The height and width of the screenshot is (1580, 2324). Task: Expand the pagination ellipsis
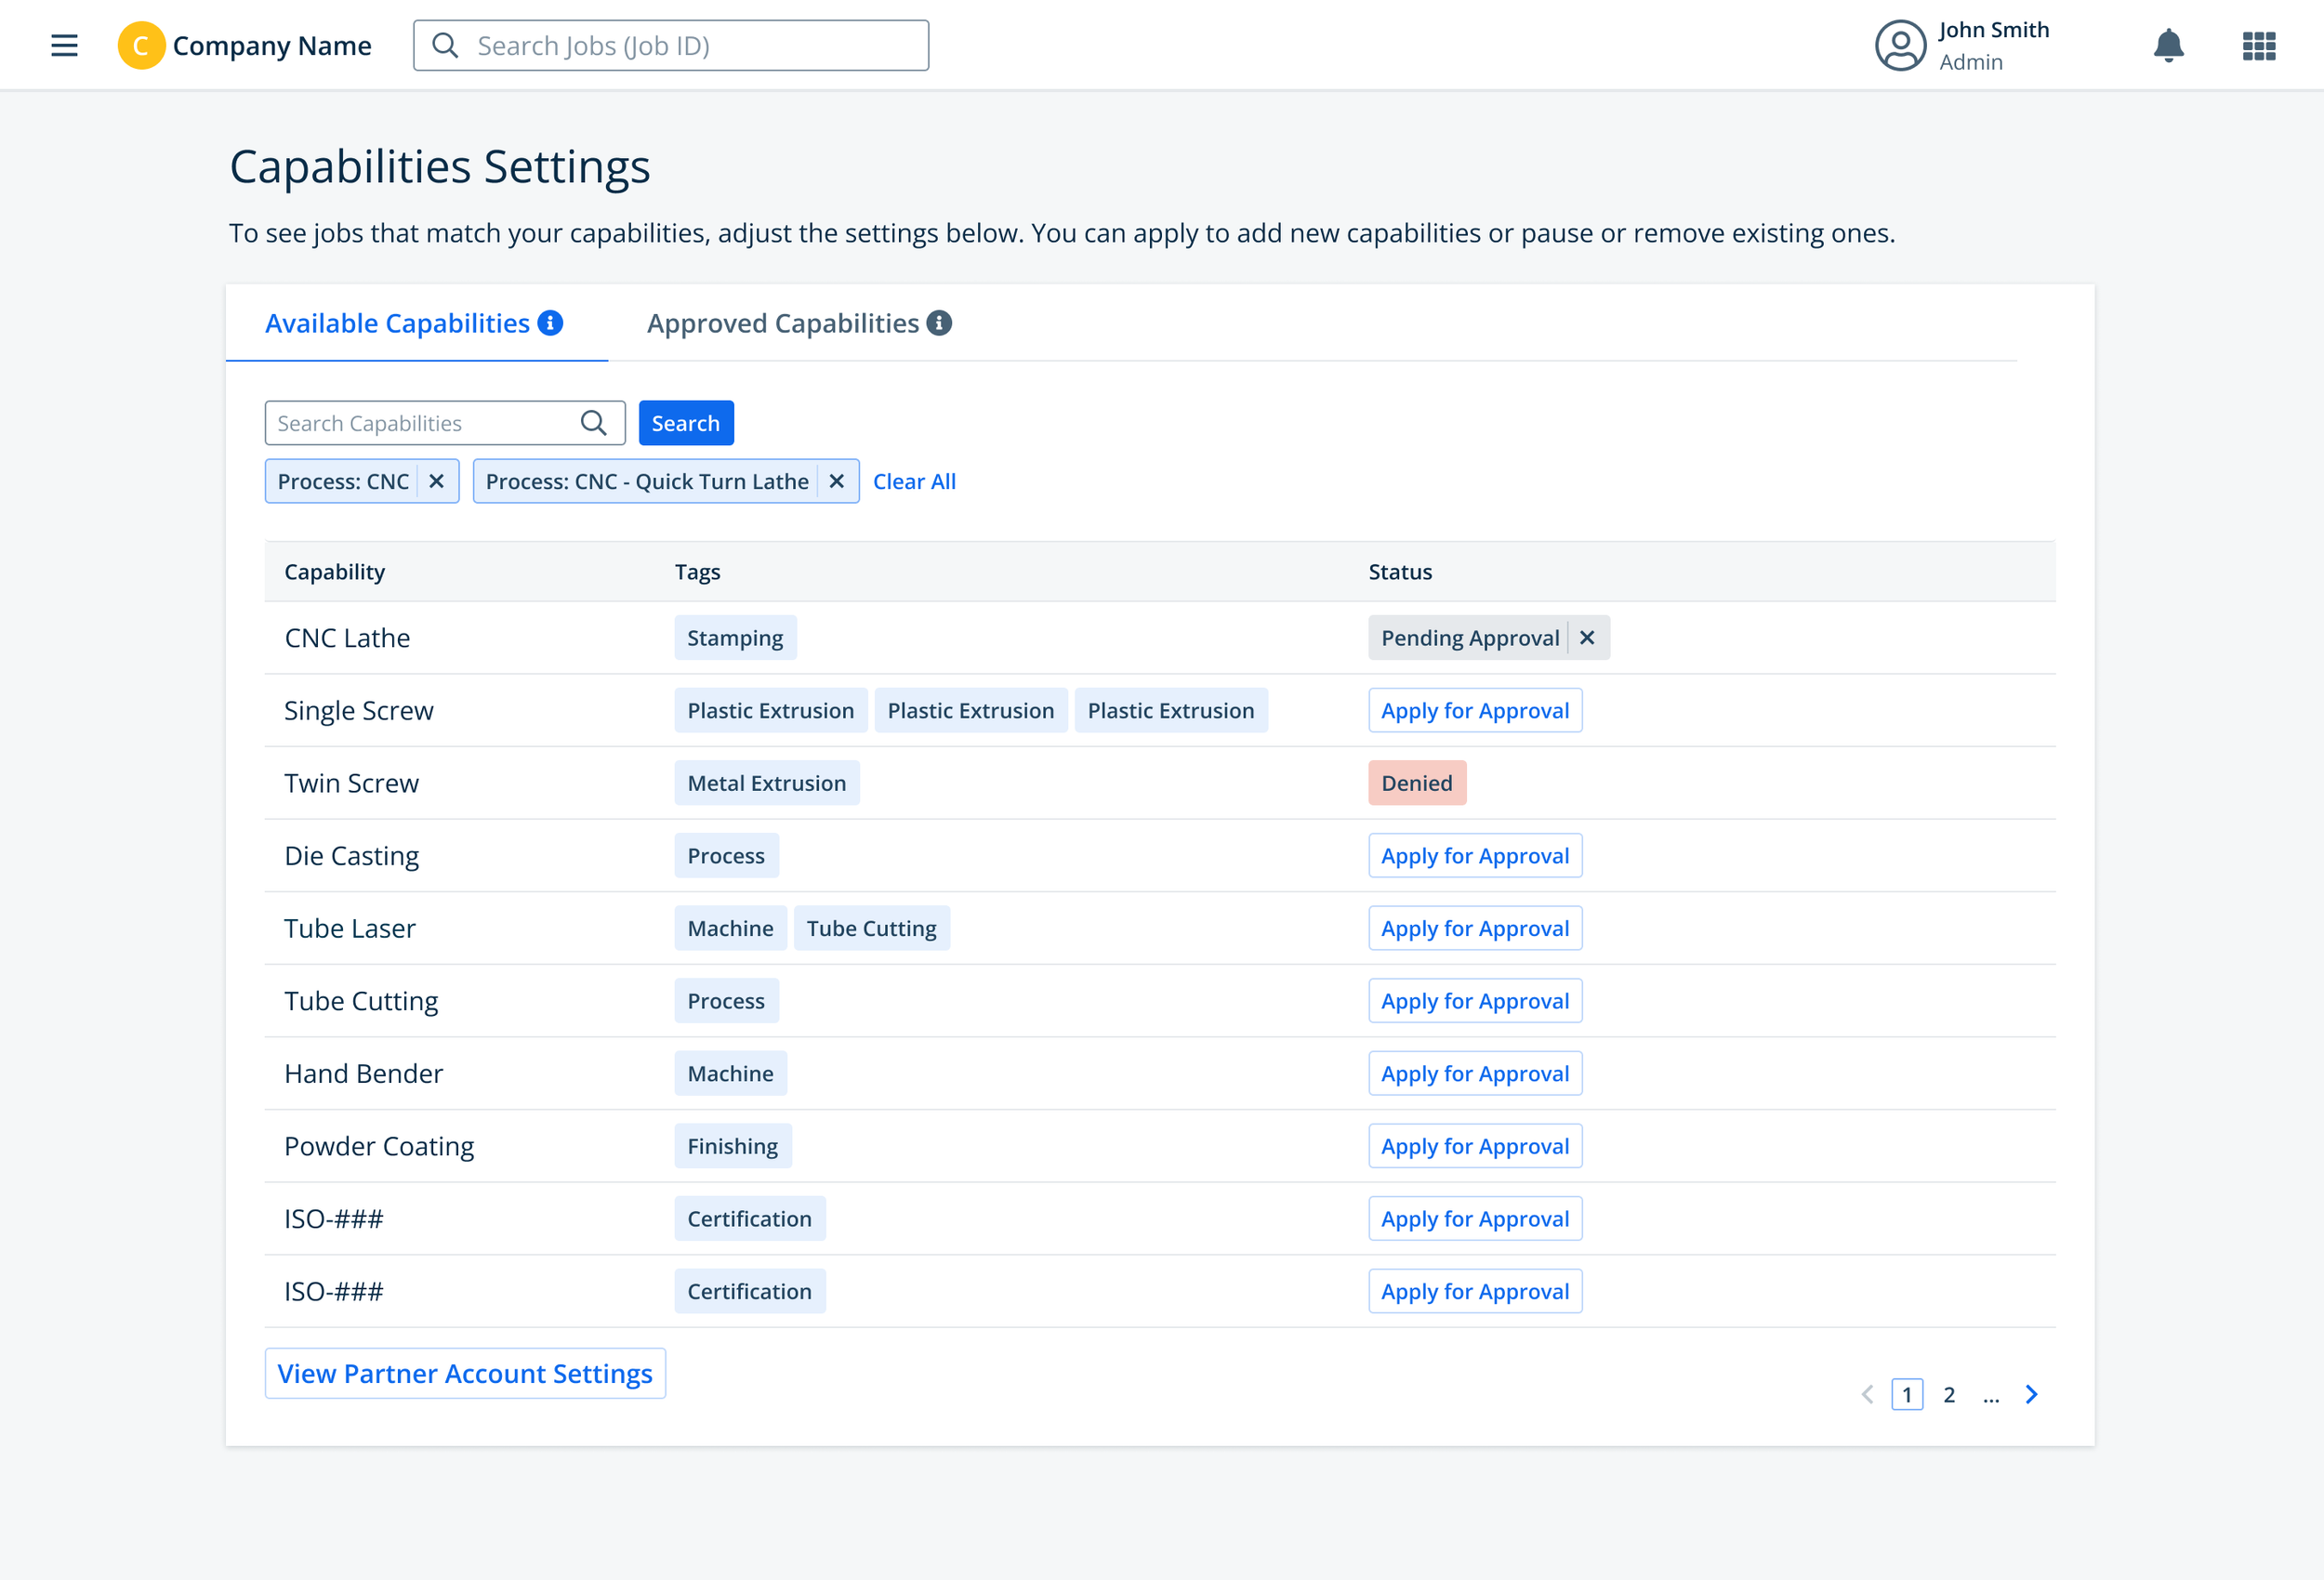[x=1991, y=1394]
